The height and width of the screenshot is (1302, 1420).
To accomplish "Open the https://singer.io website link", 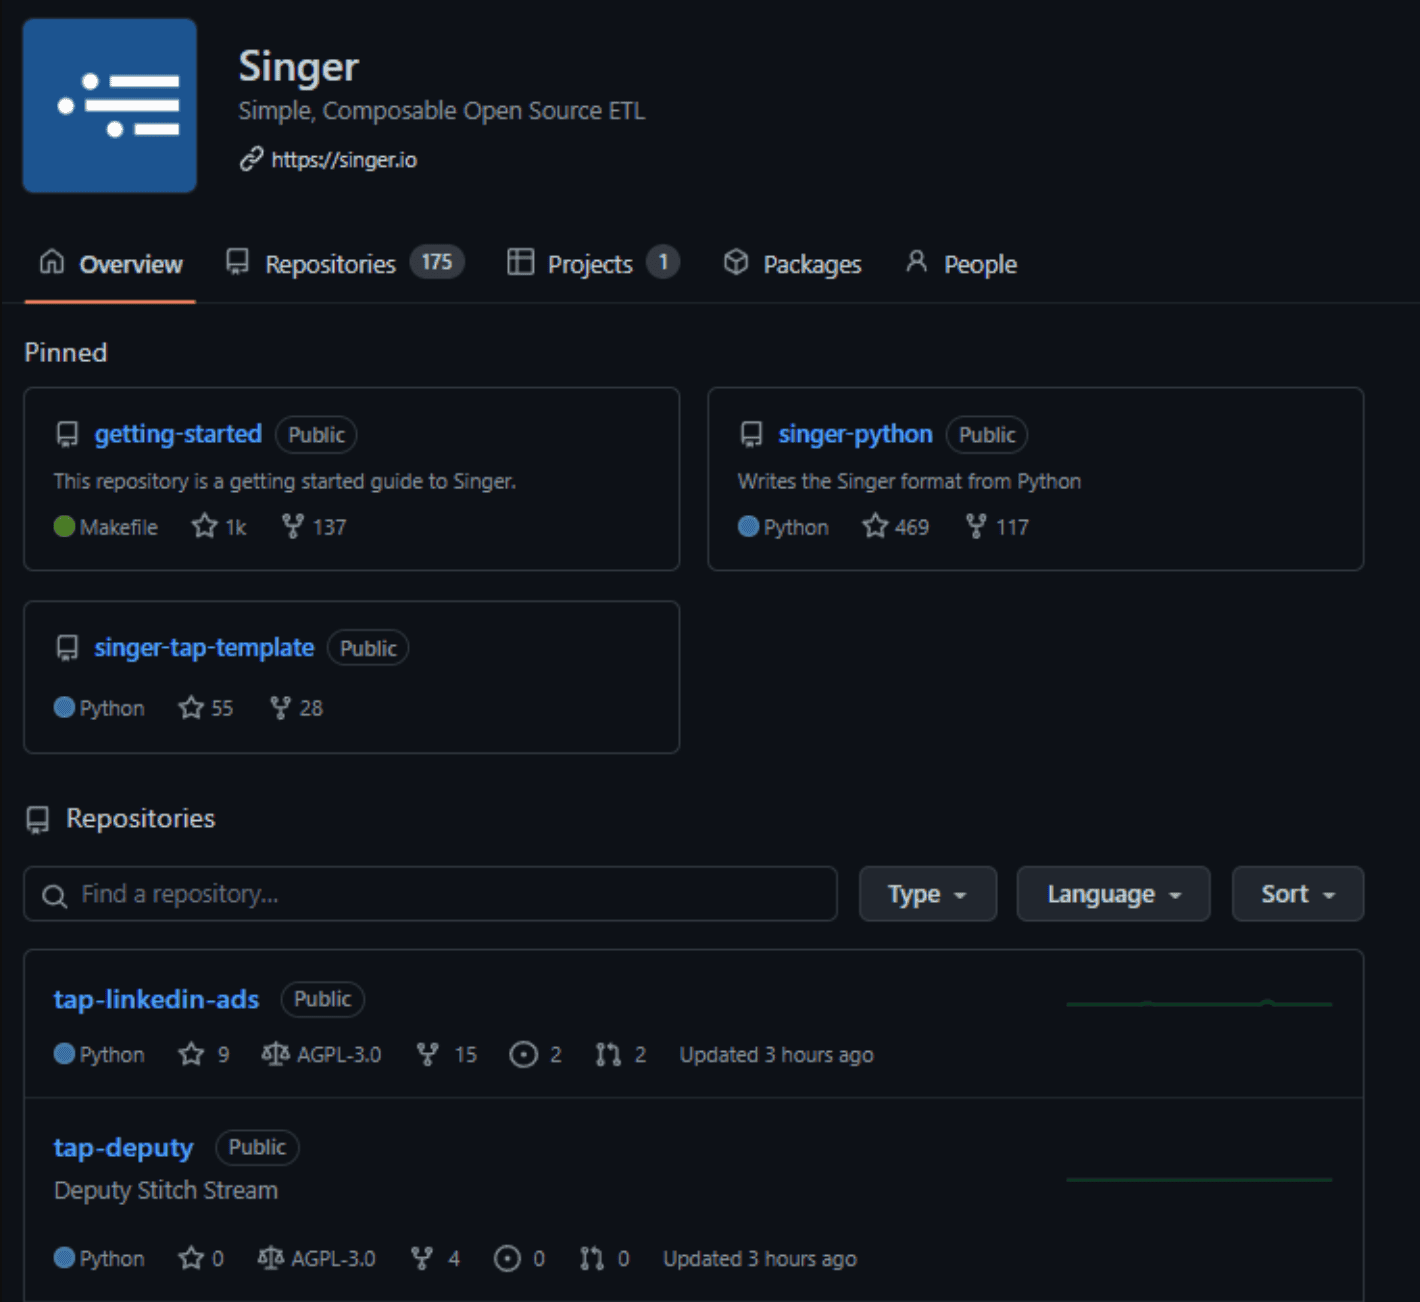I will [x=344, y=160].
